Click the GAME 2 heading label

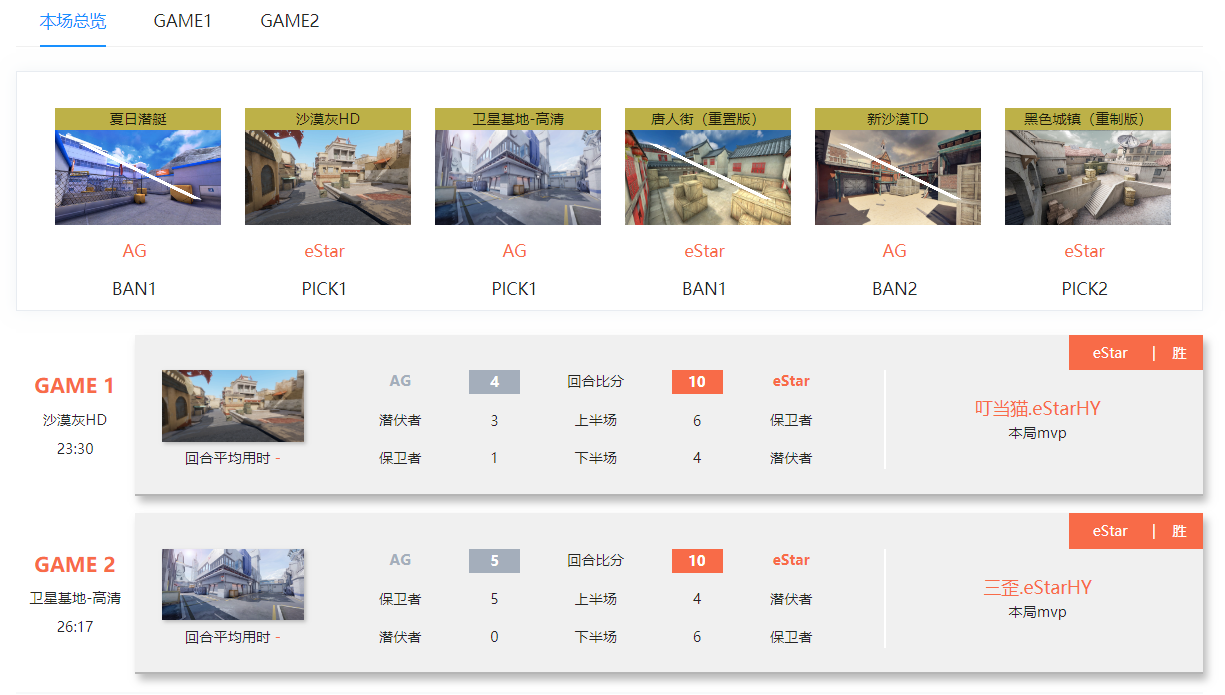coord(73,564)
